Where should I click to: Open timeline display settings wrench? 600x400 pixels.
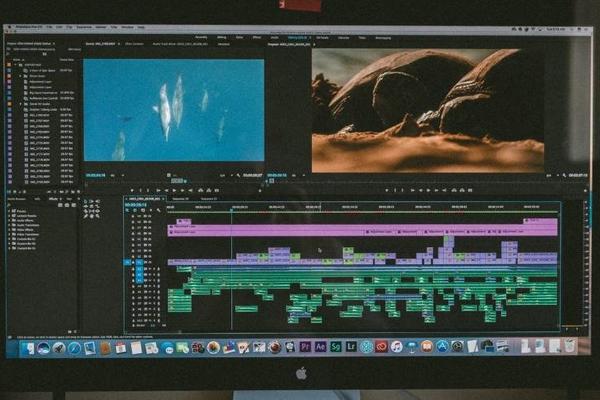[x=158, y=210]
